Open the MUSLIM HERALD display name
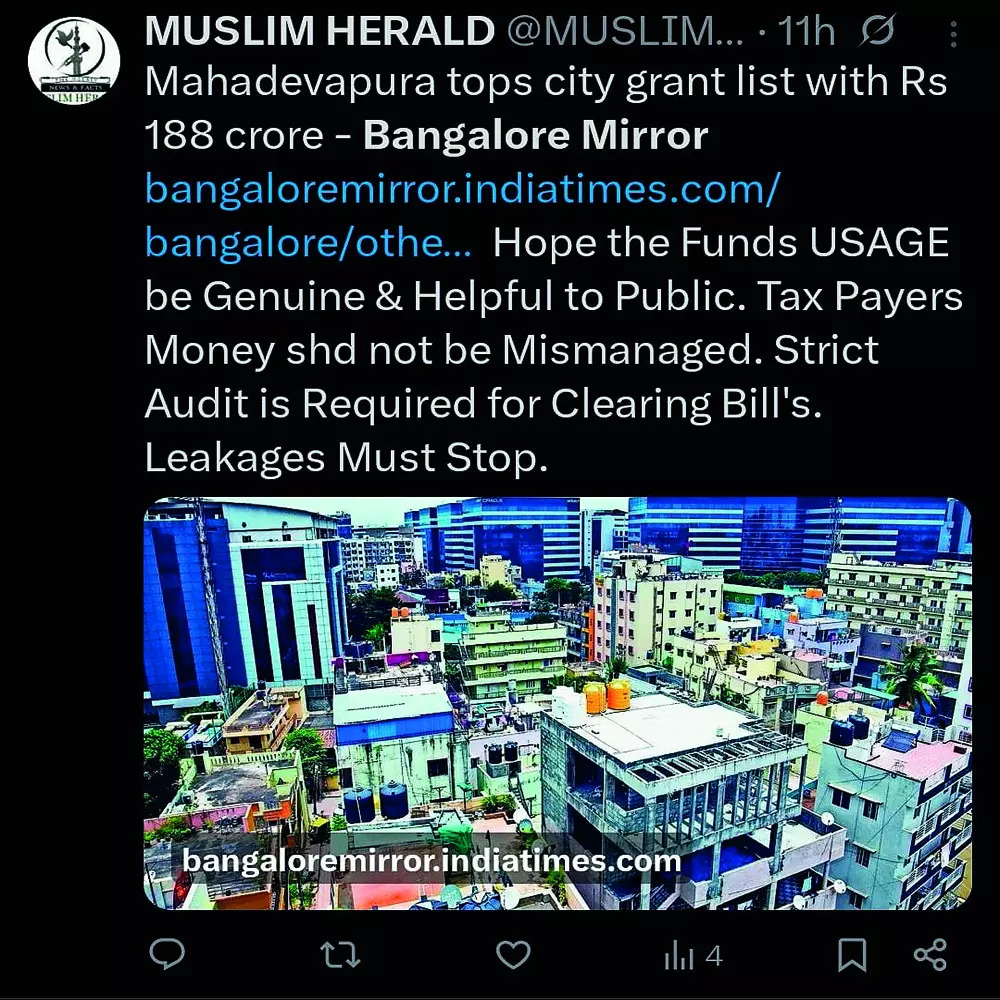 tap(320, 31)
